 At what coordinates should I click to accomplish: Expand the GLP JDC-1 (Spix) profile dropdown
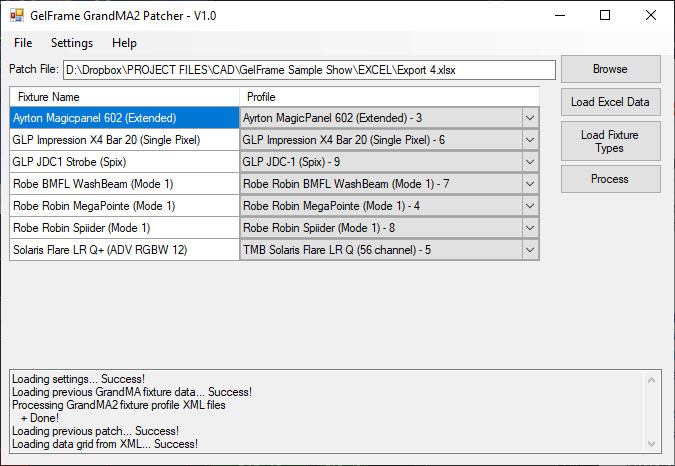coord(530,162)
